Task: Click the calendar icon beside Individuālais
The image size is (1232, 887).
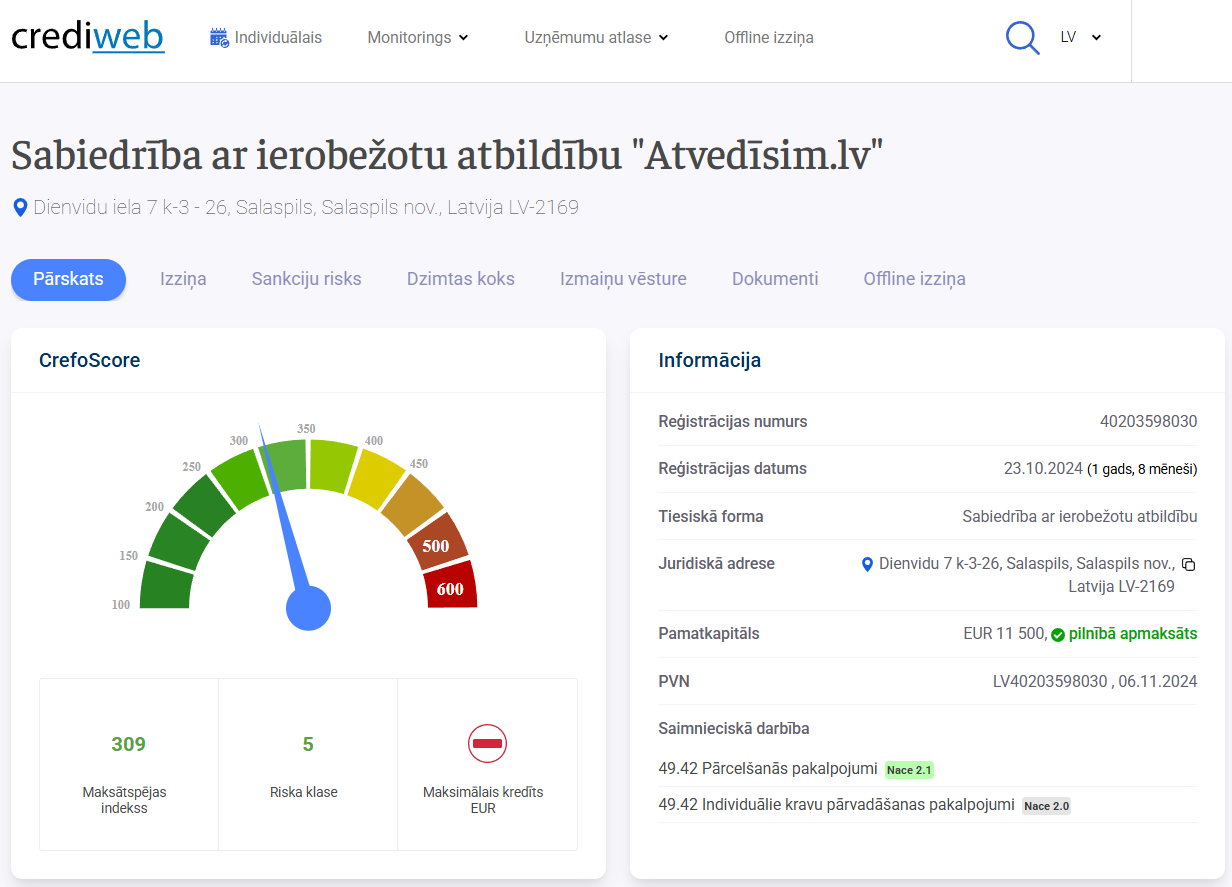Action: [x=219, y=37]
